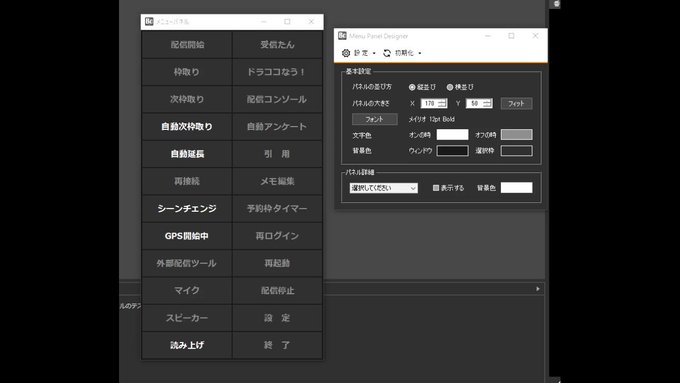The image size is (680, 383).
Task: Toggle the 自動アンケート panel button
Action: 277,127
